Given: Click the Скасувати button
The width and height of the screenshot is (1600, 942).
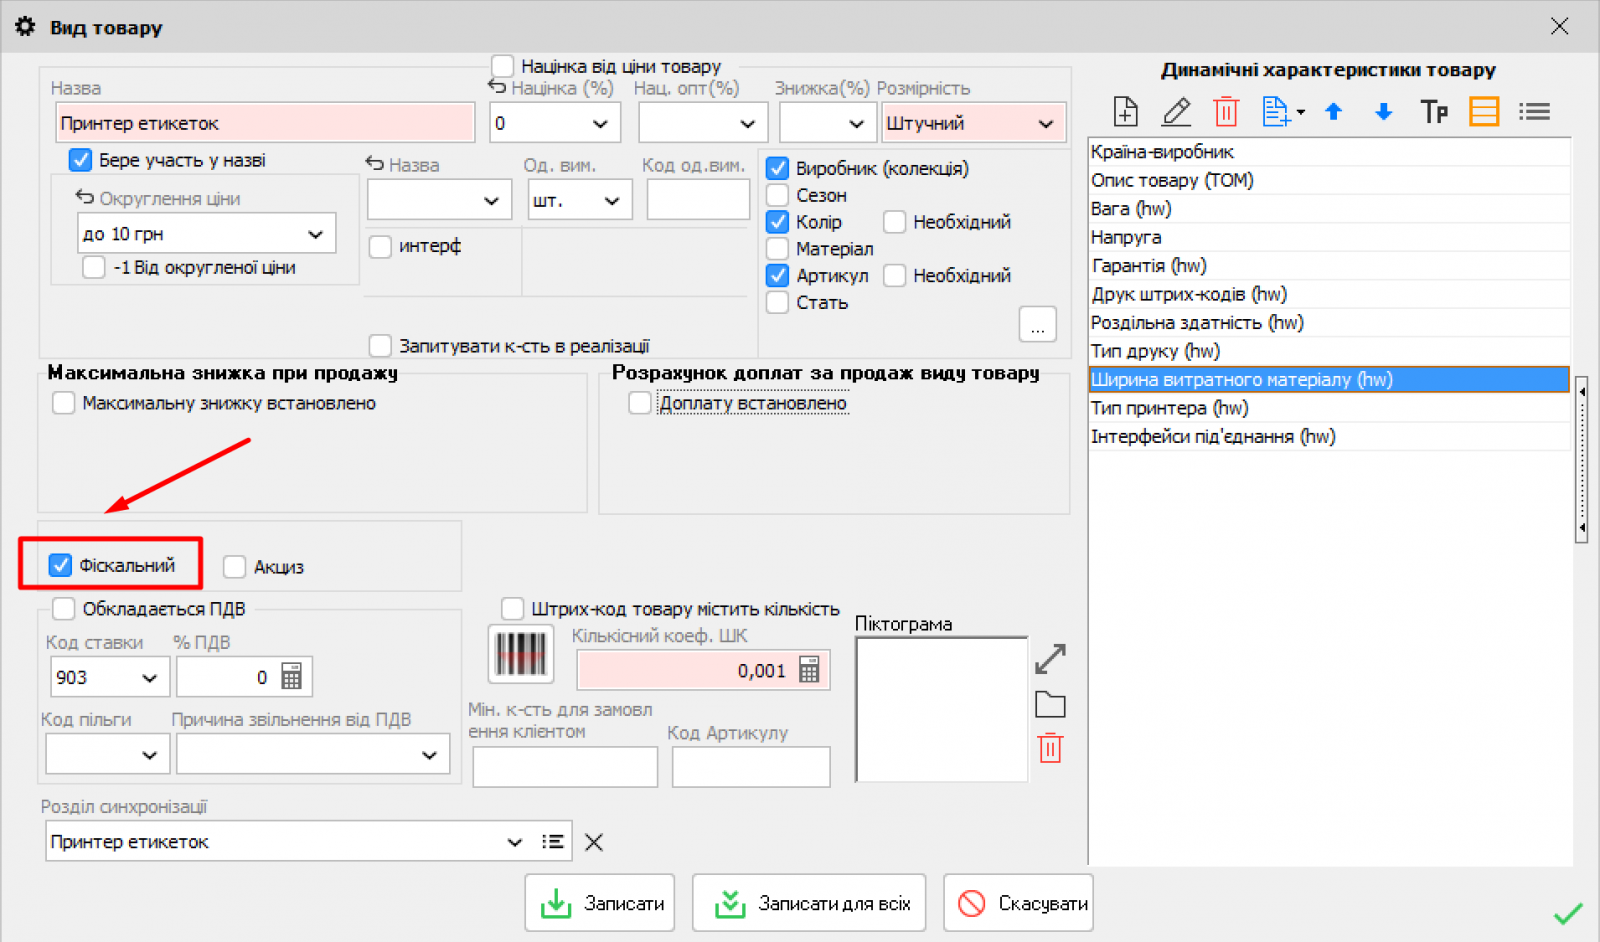Looking at the screenshot, I should pyautogui.click(x=1018, y=903).
